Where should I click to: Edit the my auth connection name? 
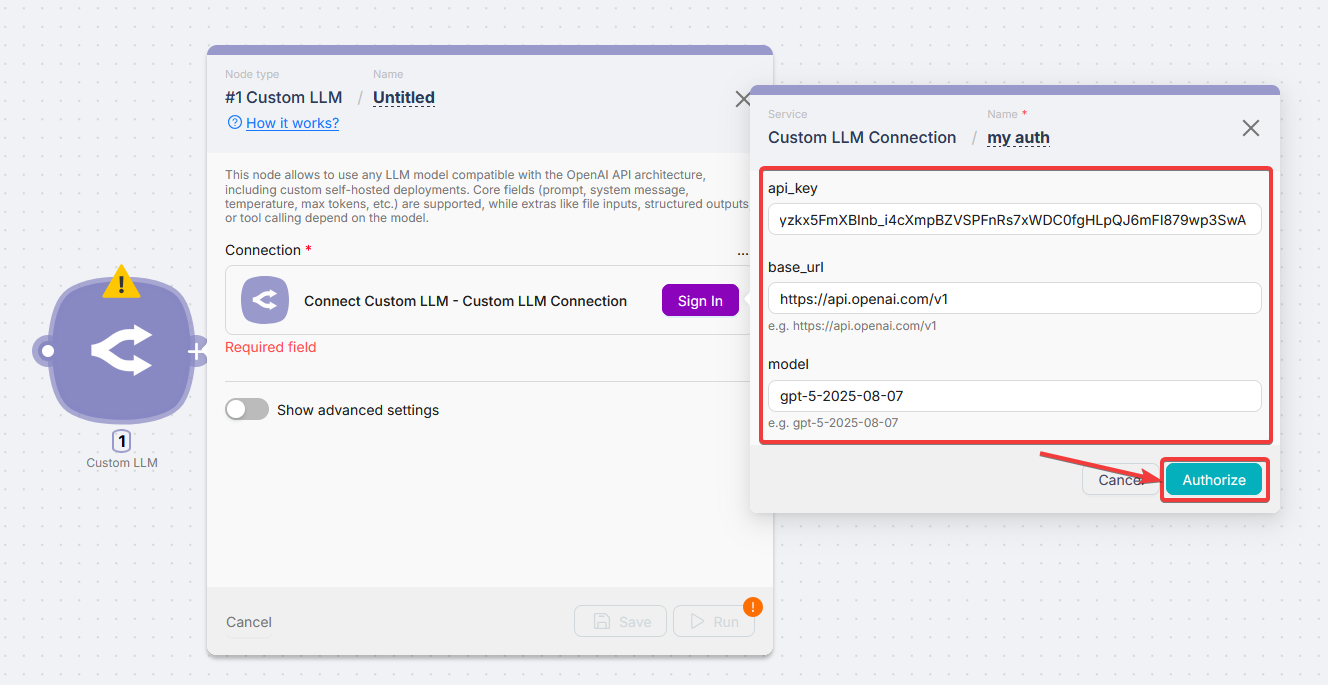point(1017,137)
